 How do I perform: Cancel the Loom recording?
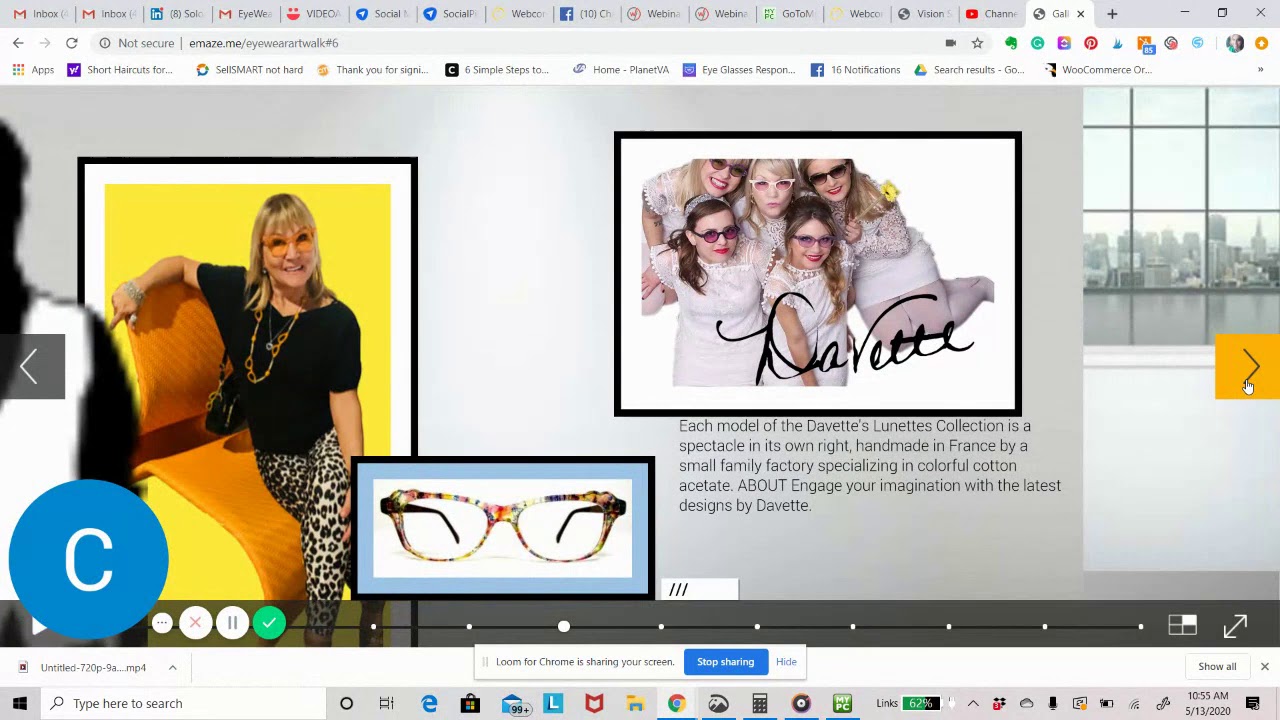[195, 623]
